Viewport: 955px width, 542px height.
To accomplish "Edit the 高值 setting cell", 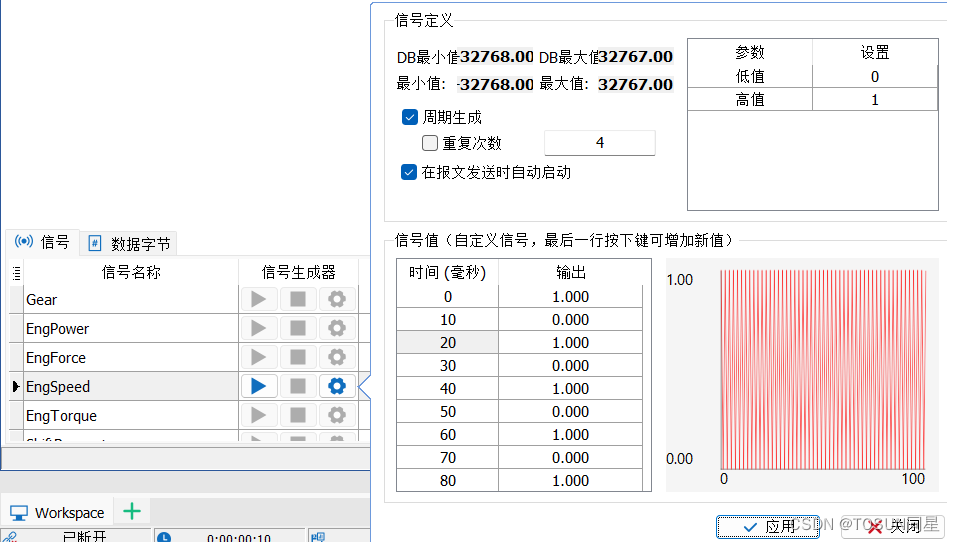I will tap(875, 100).
